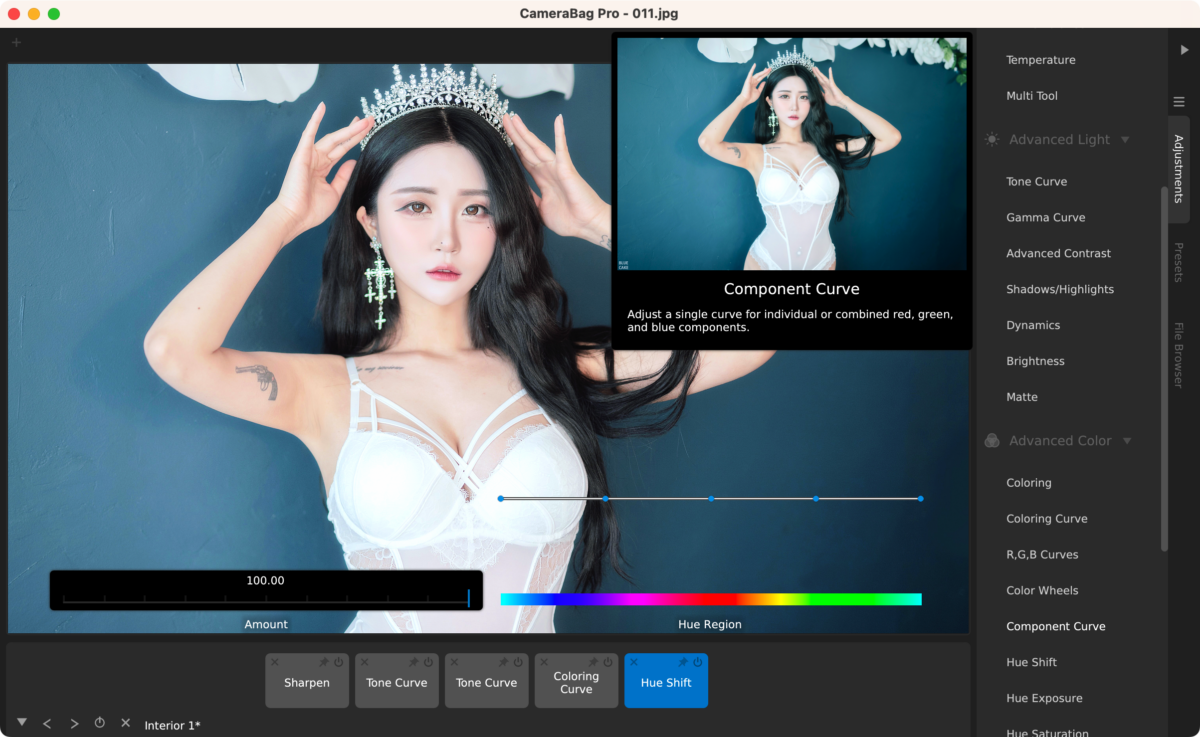
Task: Collapse the Advanced Color section arrow
Action: [1127, 441]
